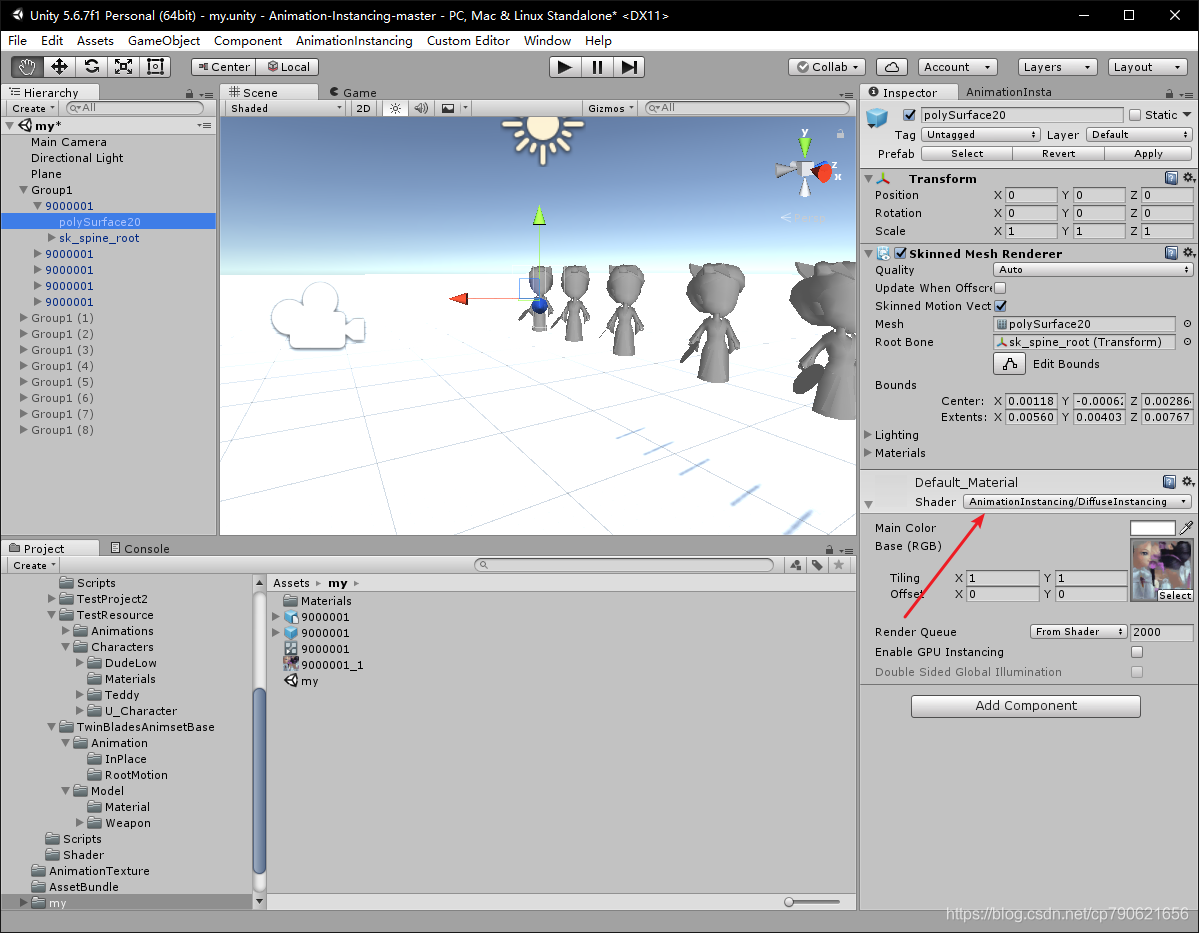Select the Hand pan tool
The image size is (1199, 933).
point(27,66)
